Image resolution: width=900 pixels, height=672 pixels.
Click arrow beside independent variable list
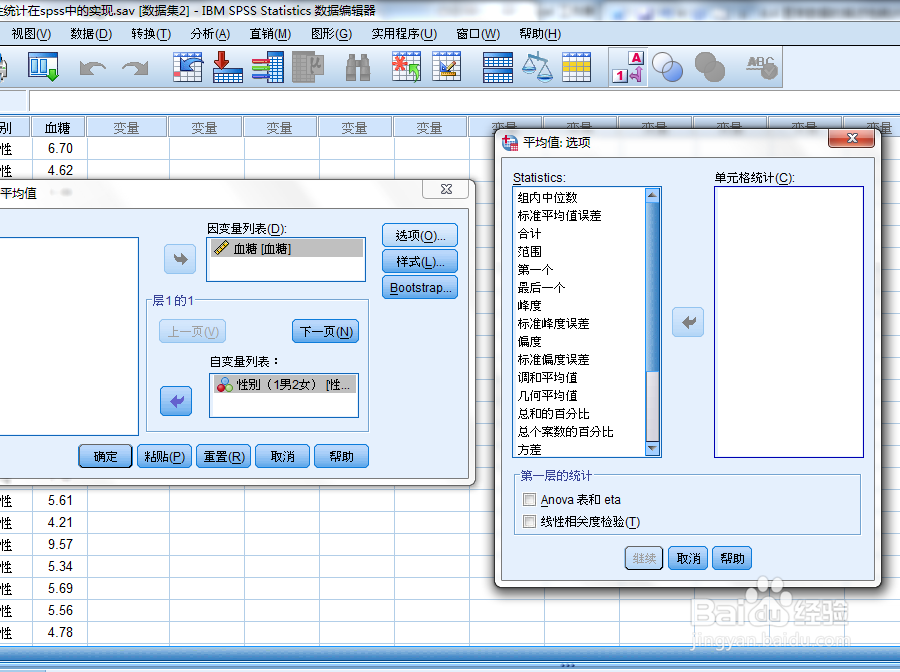click(x=176, y=401)
